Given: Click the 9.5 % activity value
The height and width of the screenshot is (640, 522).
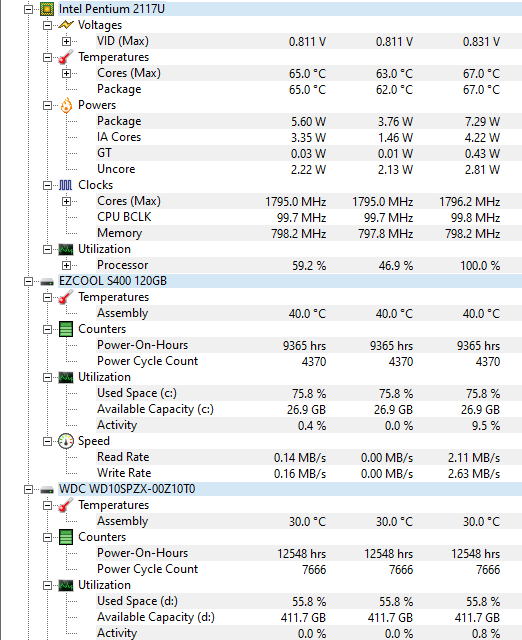Looking at the screenshot, I should tap(486, 426).
